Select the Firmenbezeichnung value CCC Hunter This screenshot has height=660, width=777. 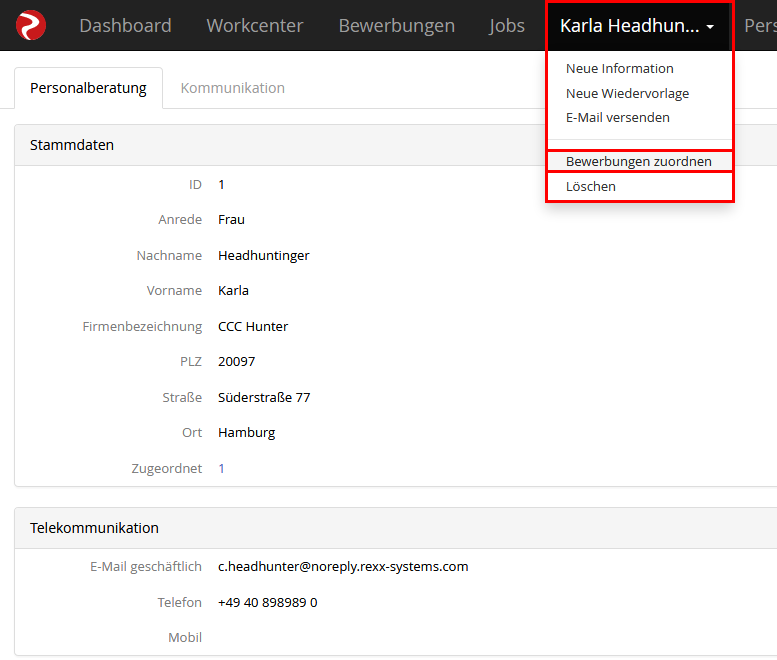point(253,327)
